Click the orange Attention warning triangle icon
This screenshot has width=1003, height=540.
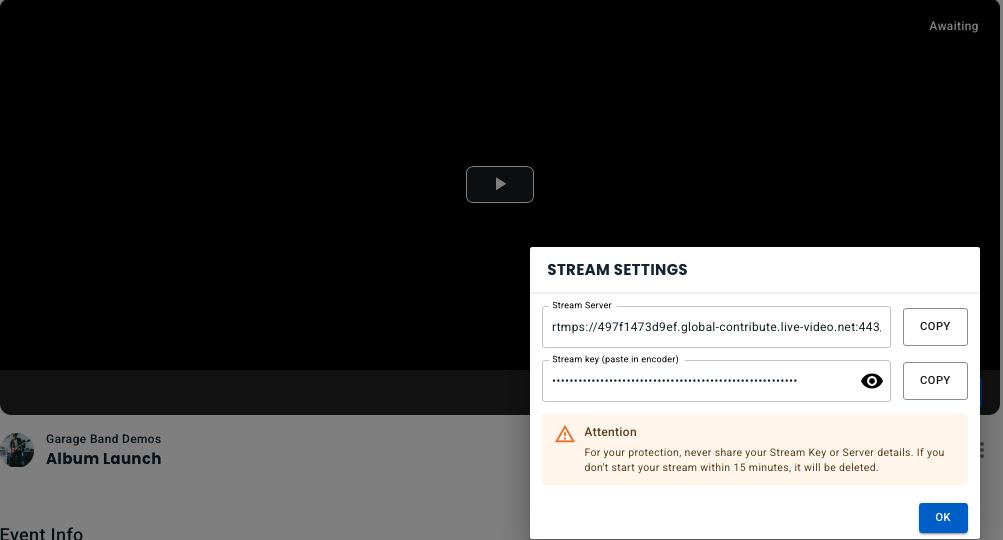pos(565,434)
